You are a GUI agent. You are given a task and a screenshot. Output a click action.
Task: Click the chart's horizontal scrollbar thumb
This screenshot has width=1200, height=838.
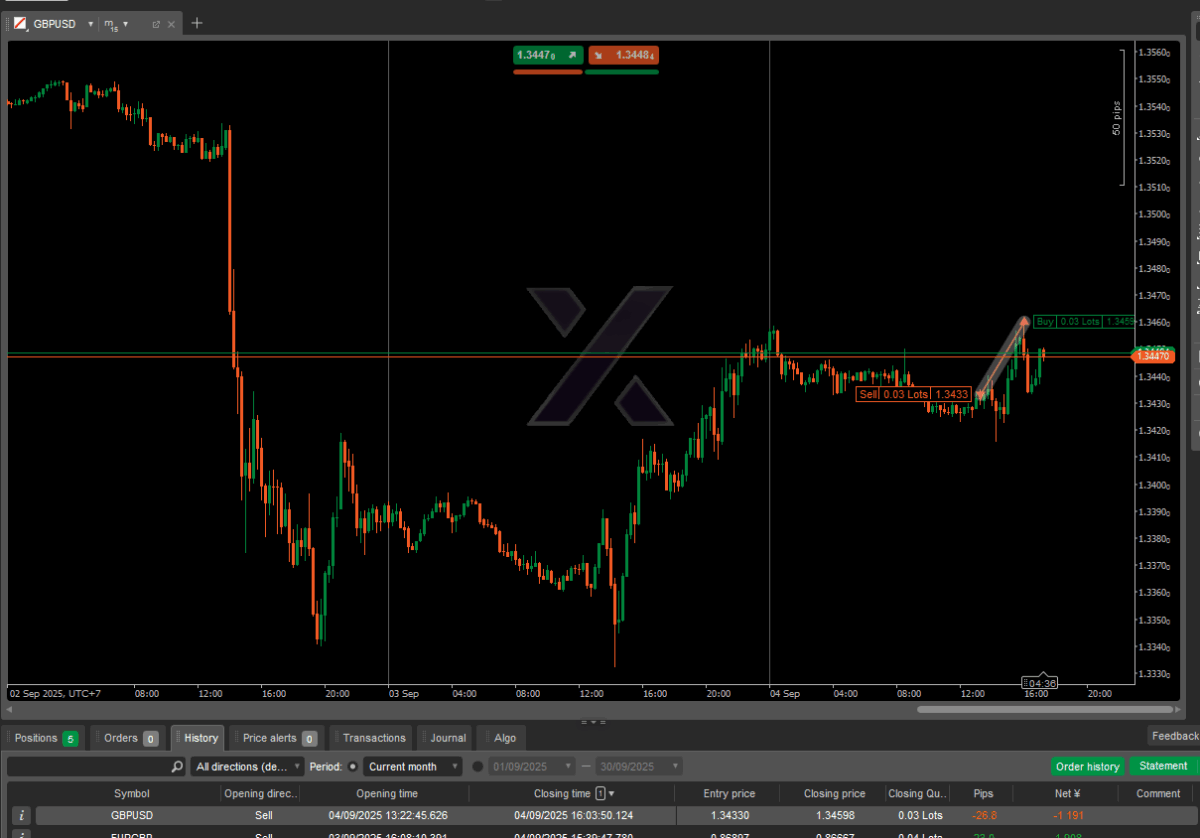click(x=1030, y=709)
